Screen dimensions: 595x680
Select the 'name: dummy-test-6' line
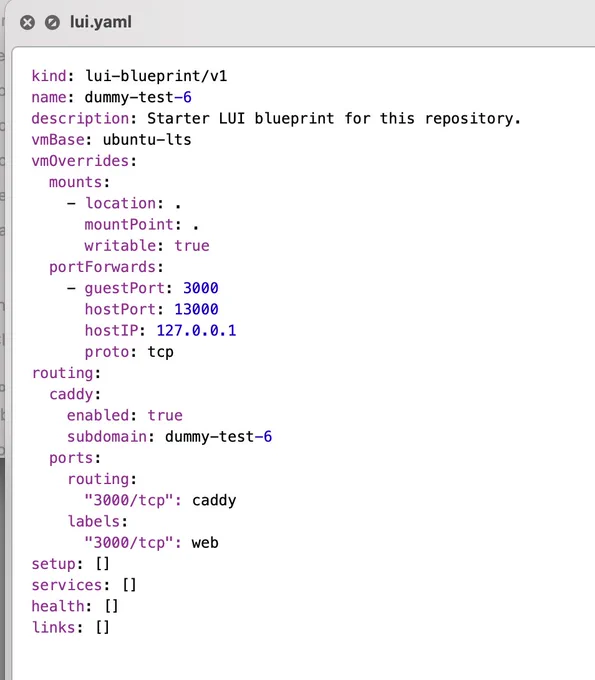click(x=111, y=97)
